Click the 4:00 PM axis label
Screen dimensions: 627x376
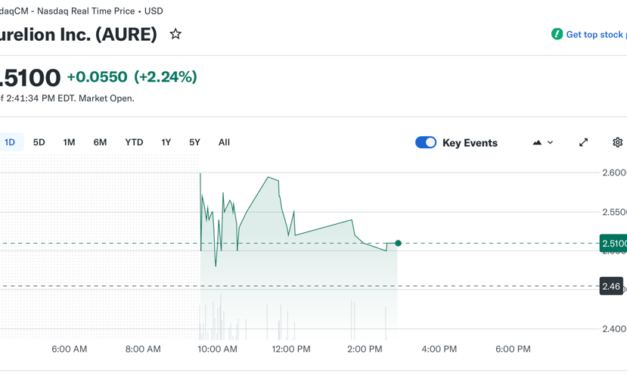coord(439,349)
